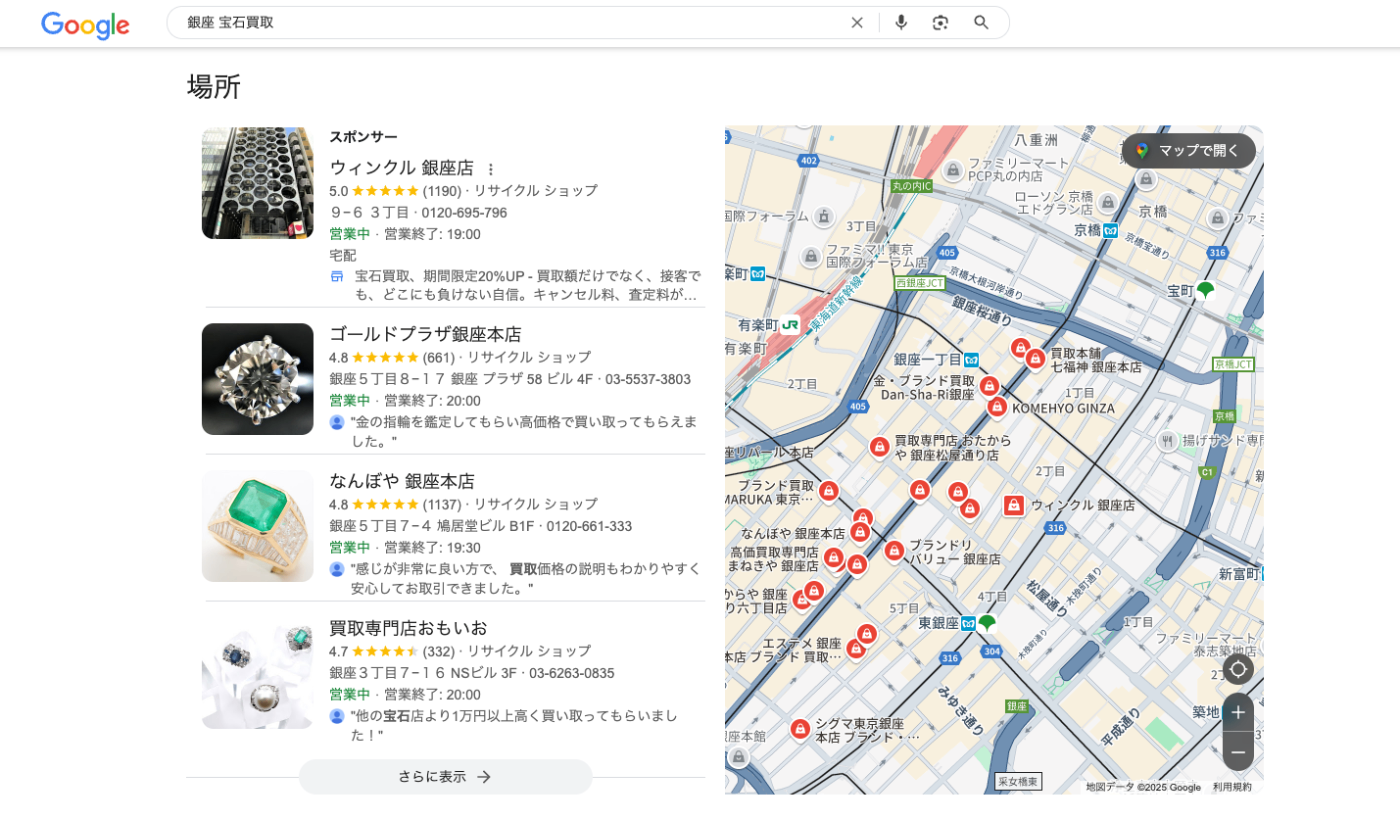Submit search with magnifying glass icon
The image size is (1400, 820).
981,23
